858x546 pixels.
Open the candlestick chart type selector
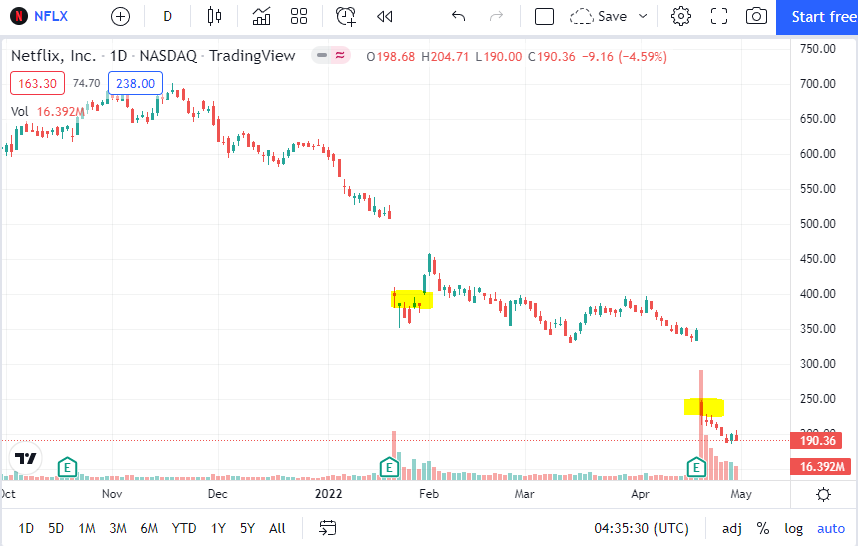214,16
